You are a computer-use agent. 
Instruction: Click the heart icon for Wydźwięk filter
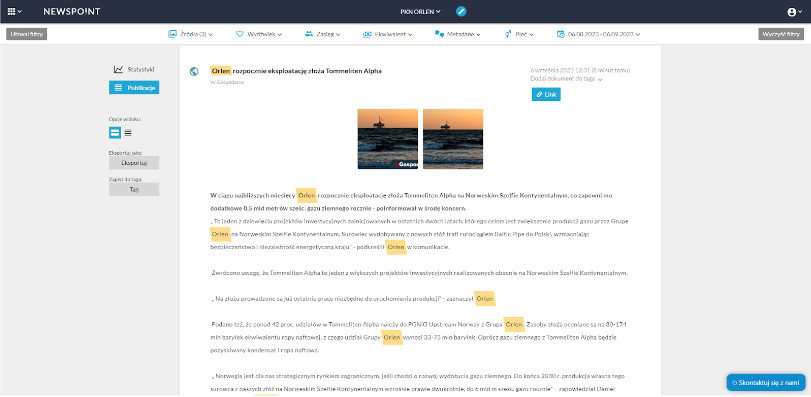click(239, 34)
